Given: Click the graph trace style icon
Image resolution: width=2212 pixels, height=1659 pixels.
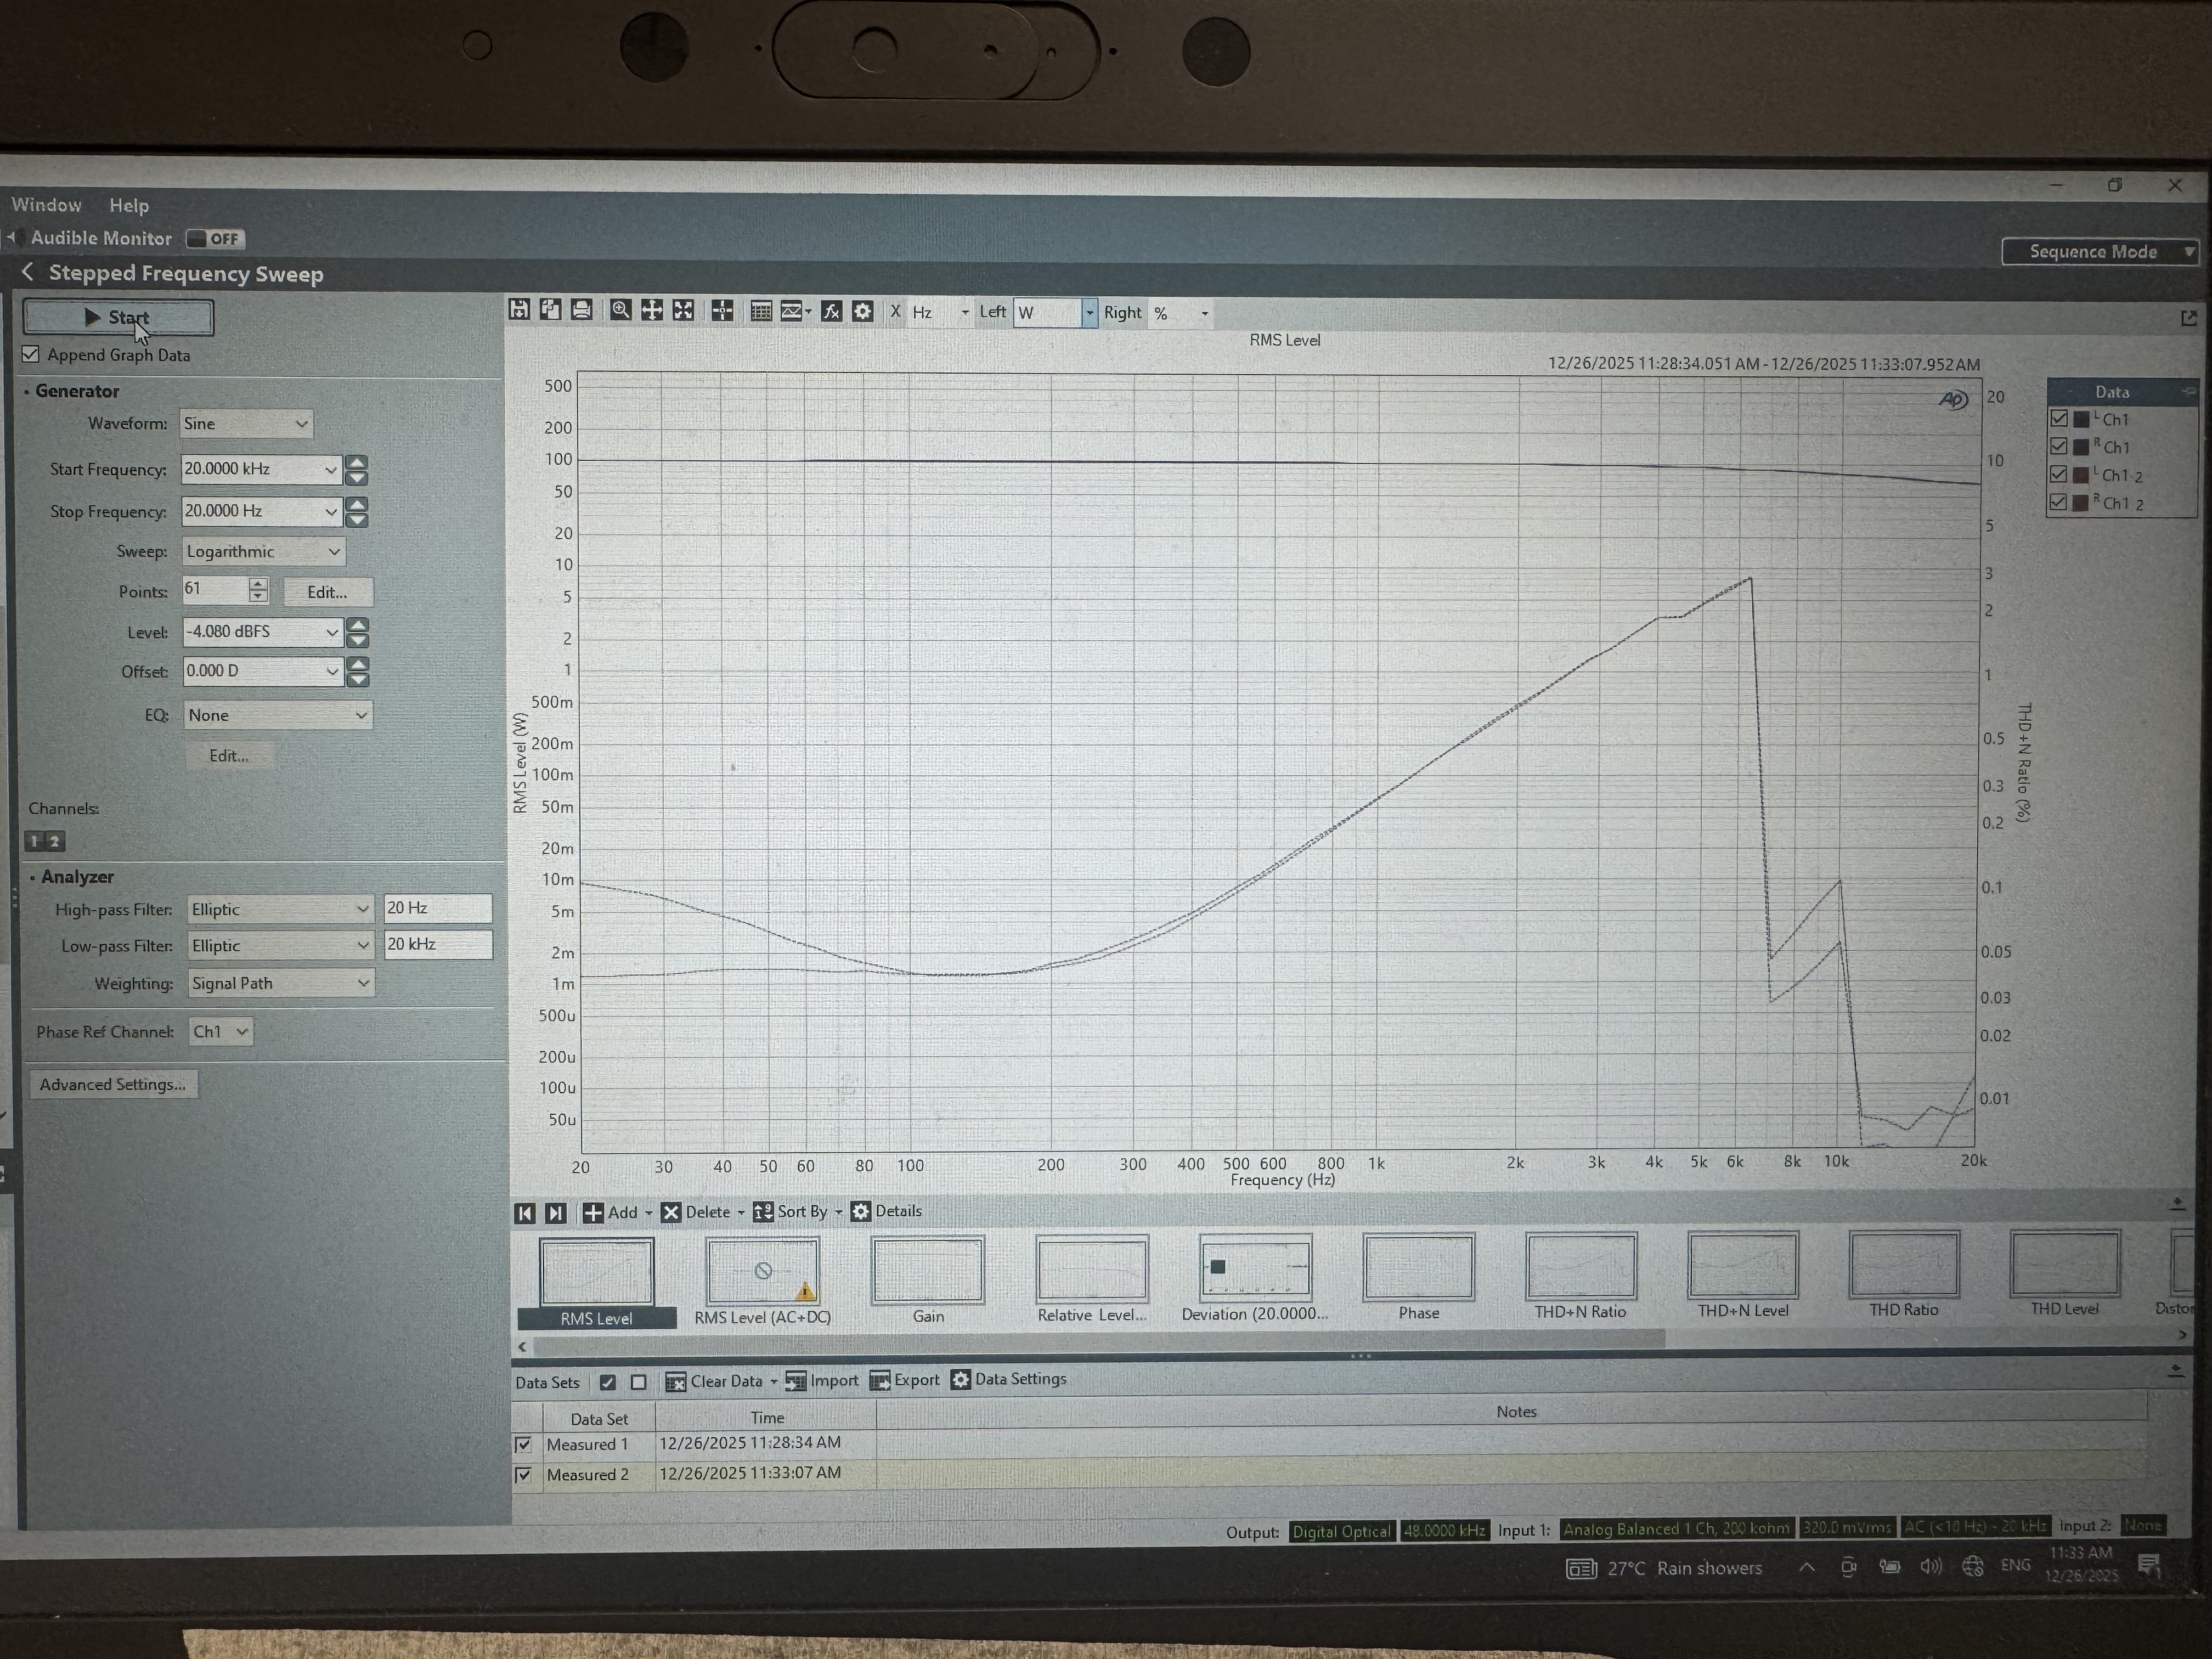Looking at the screenshot, I should point(795,311).
